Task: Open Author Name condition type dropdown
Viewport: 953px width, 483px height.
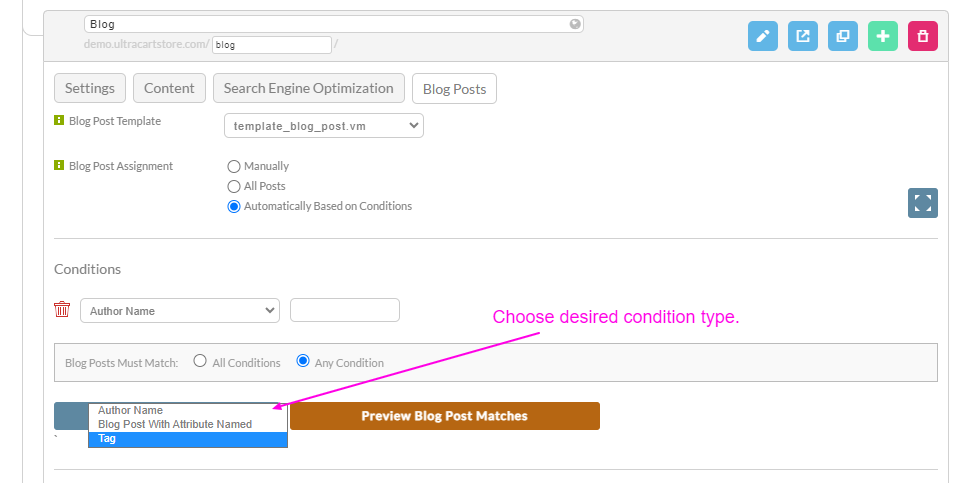Action: click(x=180, y=310)
